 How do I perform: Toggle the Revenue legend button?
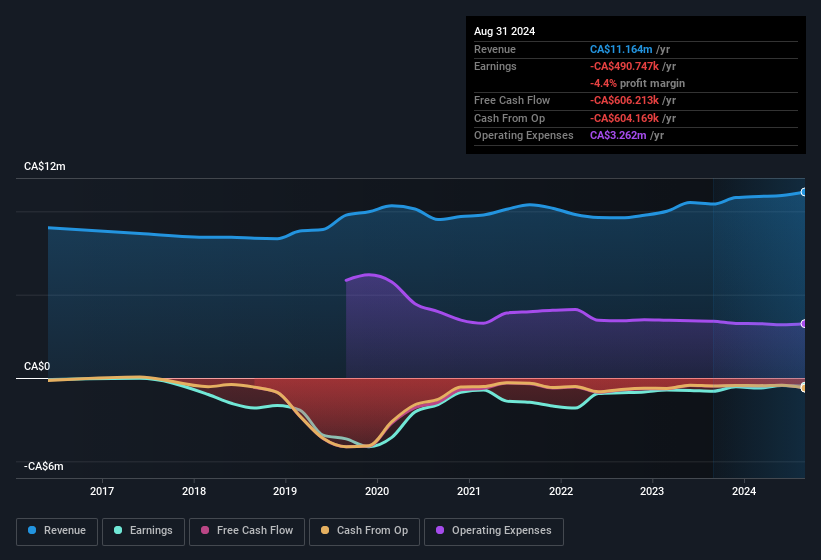click(x=57, y=532)
